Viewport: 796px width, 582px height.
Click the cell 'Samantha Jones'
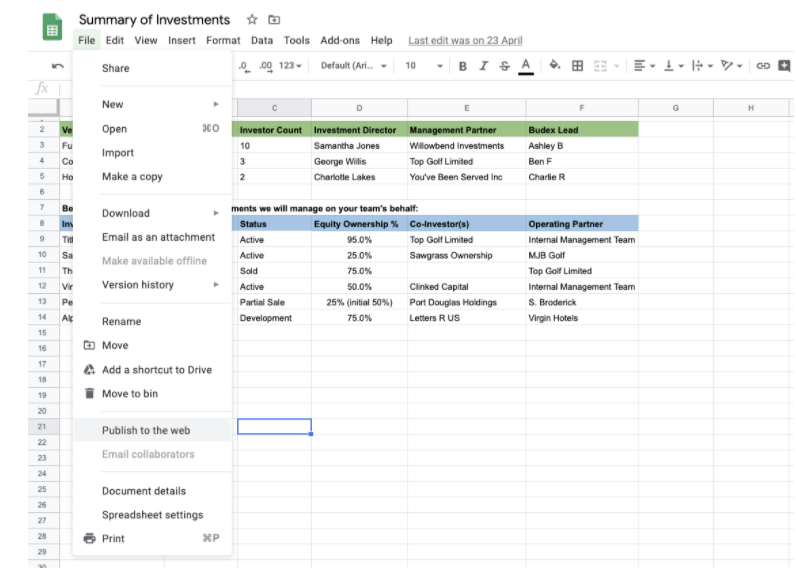click(359, 146)
